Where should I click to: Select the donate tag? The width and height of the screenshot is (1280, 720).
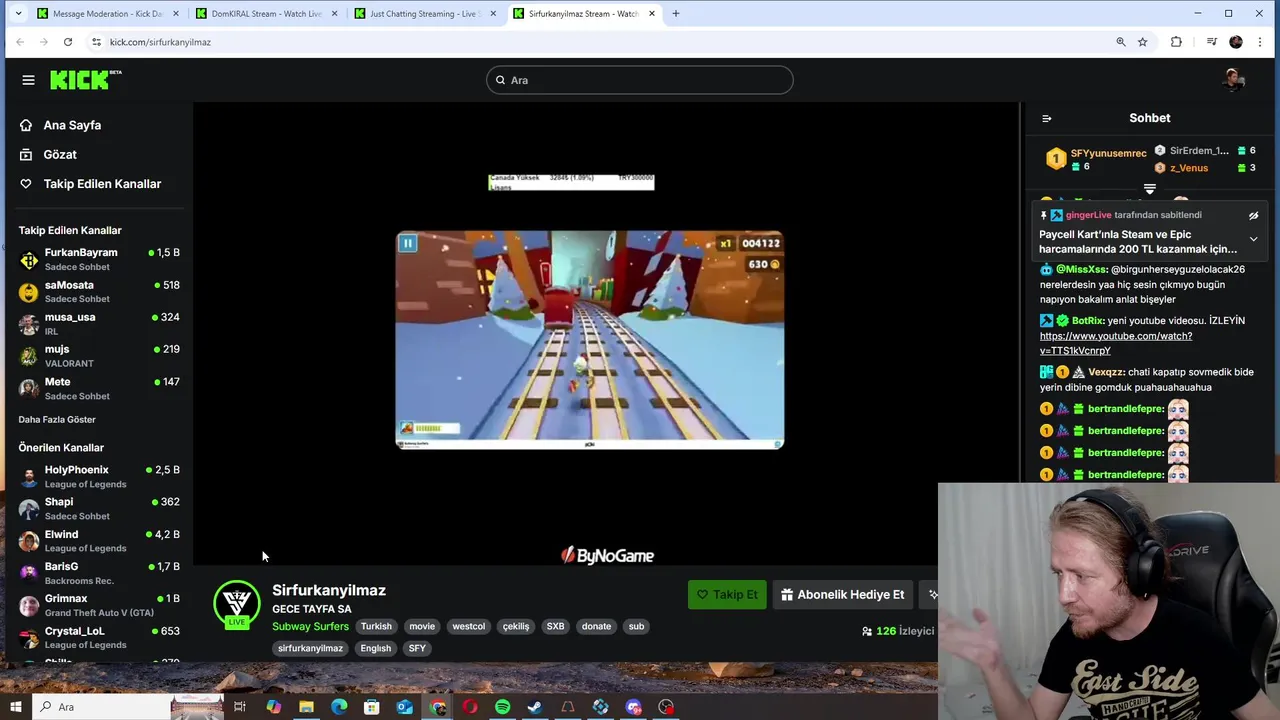coord(596,626)
